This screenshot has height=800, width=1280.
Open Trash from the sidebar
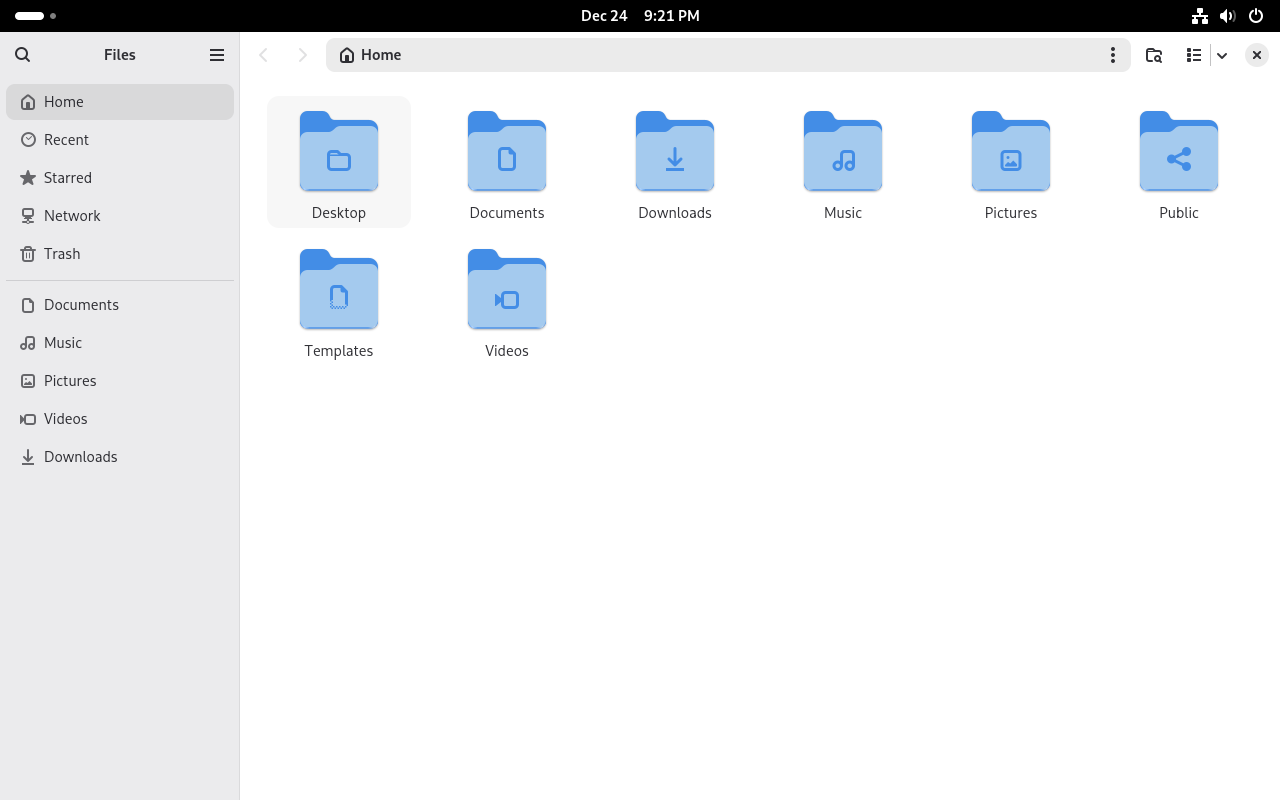tap(62, 254)
